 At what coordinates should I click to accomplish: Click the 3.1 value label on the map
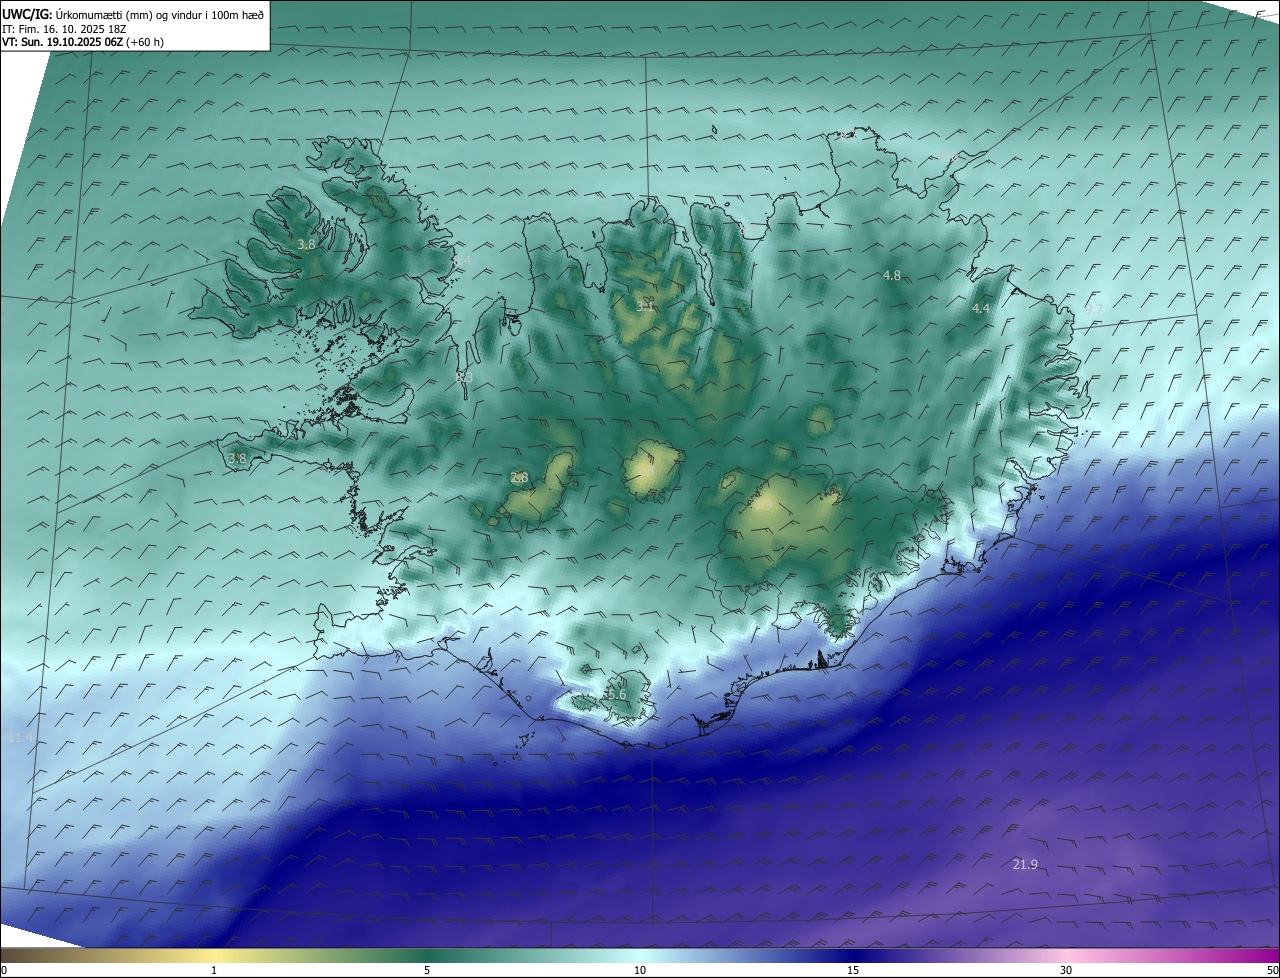point(645,306)
